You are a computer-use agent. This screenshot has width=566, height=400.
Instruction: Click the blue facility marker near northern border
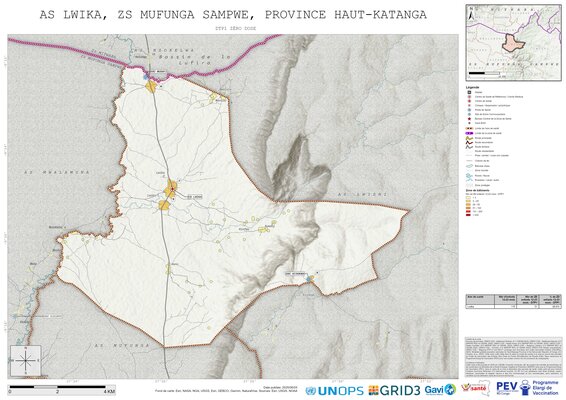pos(146,77)
